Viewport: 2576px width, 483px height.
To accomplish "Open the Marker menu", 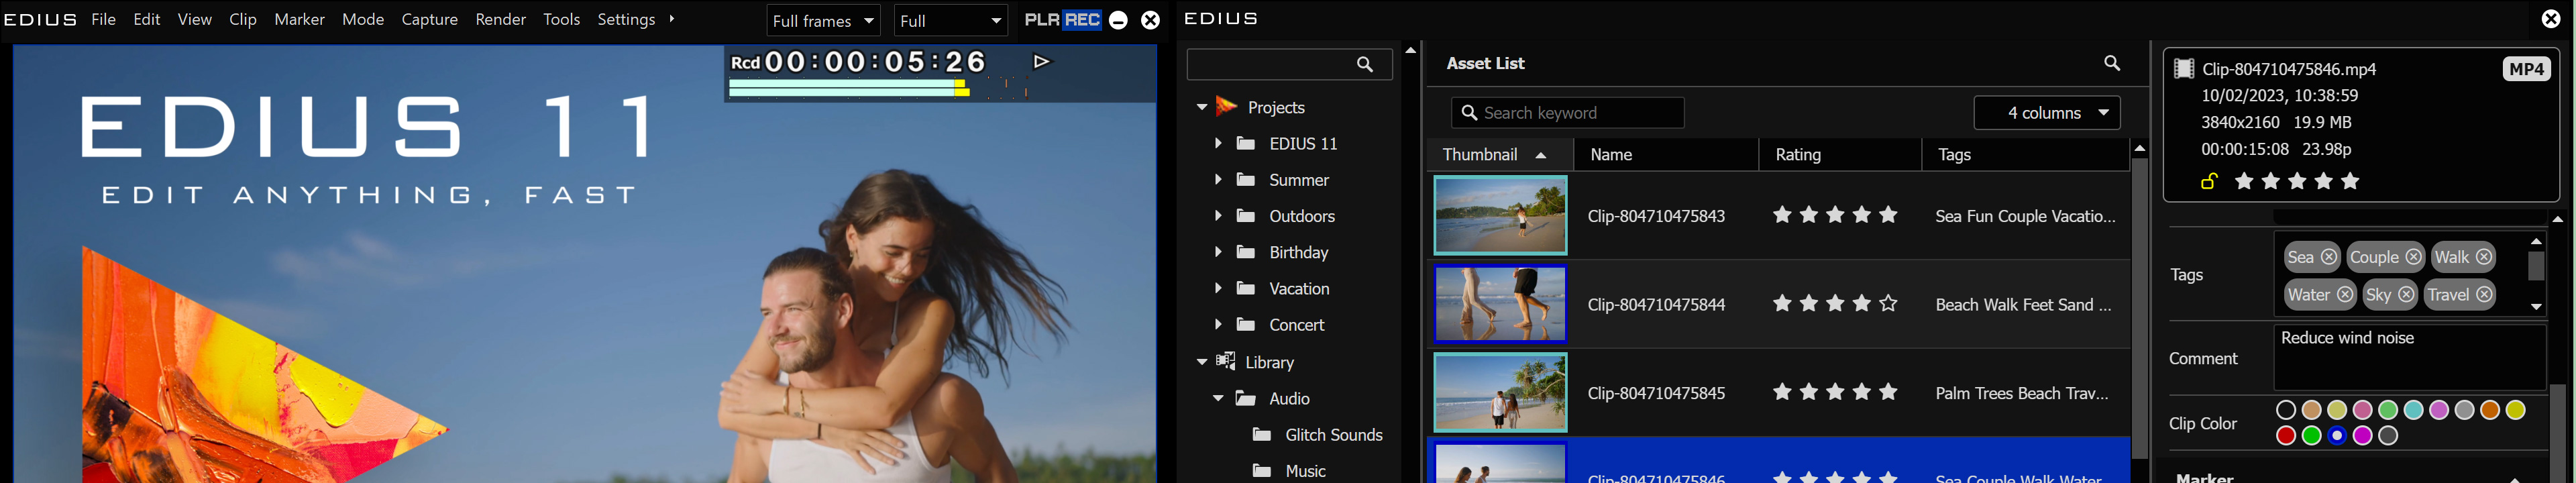I will pos(300,20).
